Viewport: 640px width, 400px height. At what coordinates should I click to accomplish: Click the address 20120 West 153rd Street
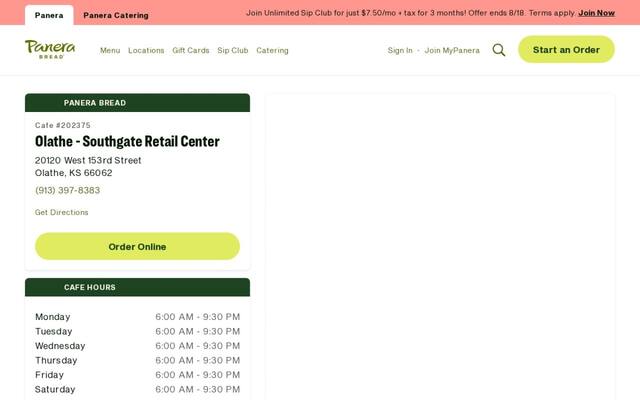pyautogui.click(x=88, y=160)
